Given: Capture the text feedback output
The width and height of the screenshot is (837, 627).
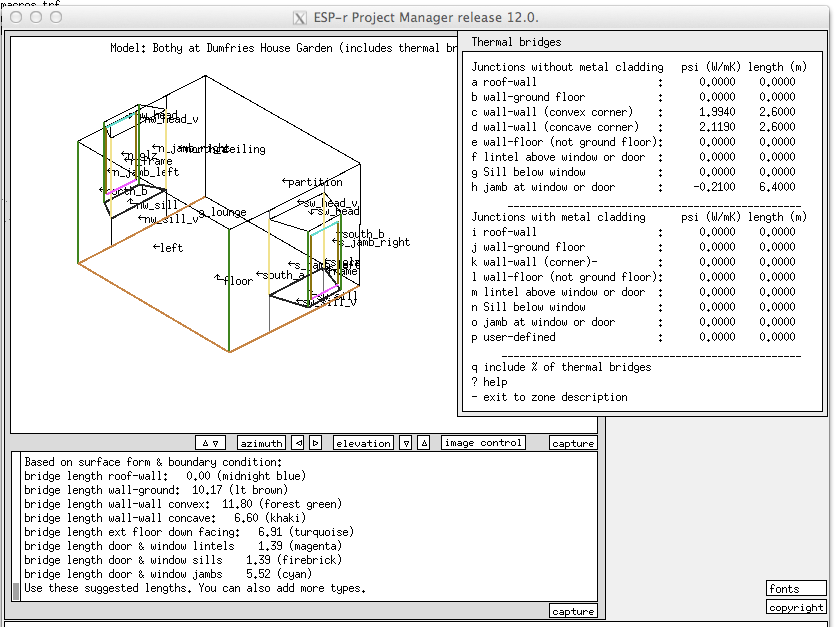Looking at the screenshot, I should click(x=573, y=611).
